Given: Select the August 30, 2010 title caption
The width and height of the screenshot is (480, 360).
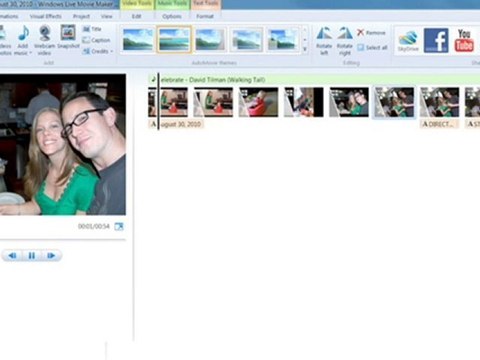Looking at the screenshot, I should pyautogui.click(x=176, y=124).
